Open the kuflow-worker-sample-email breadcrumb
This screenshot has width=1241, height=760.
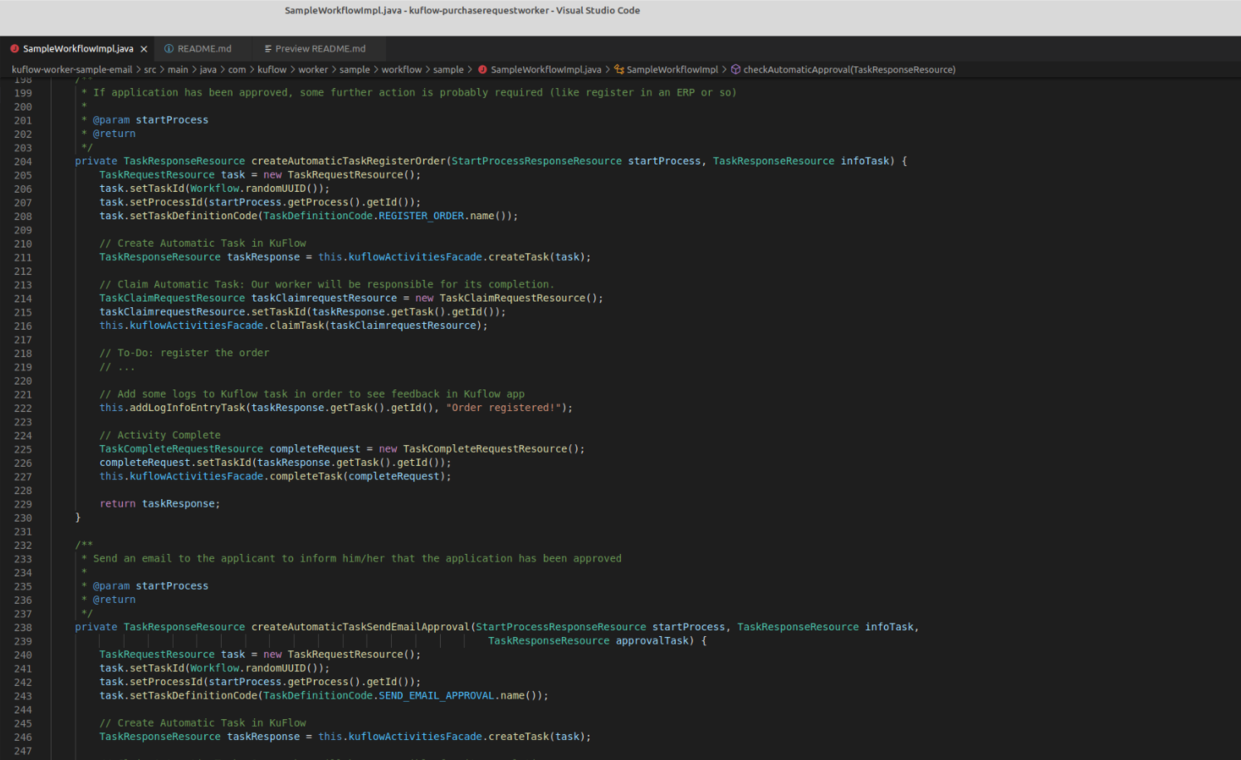(x=72, y=70)
